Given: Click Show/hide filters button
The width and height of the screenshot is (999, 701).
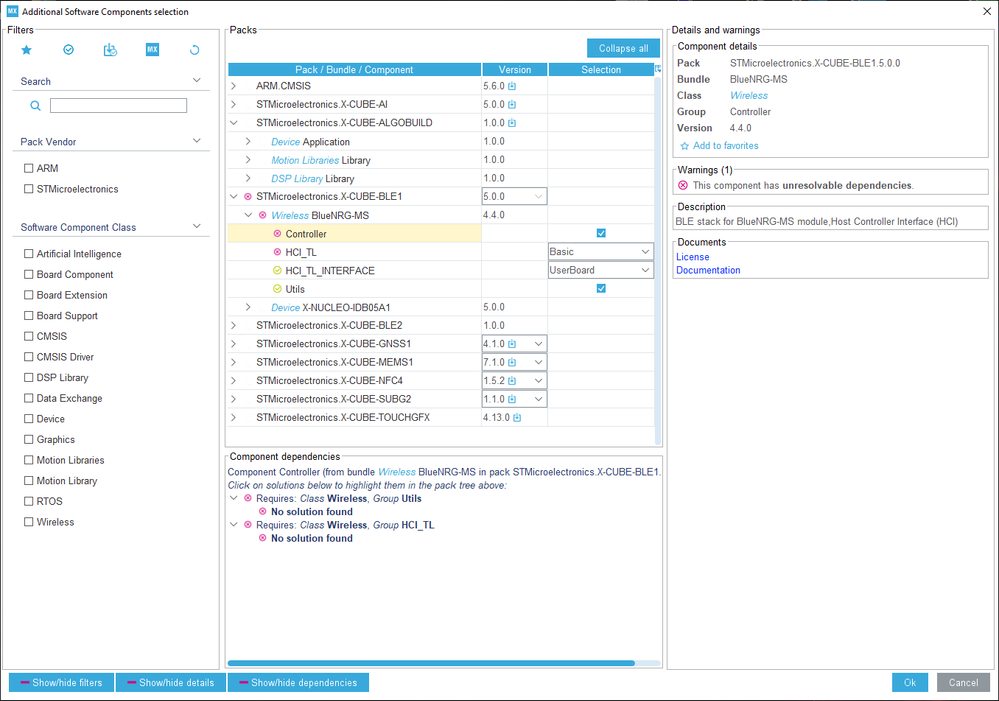Looking at the screenshot, I should pyautogui.click(x=61, y=683).
